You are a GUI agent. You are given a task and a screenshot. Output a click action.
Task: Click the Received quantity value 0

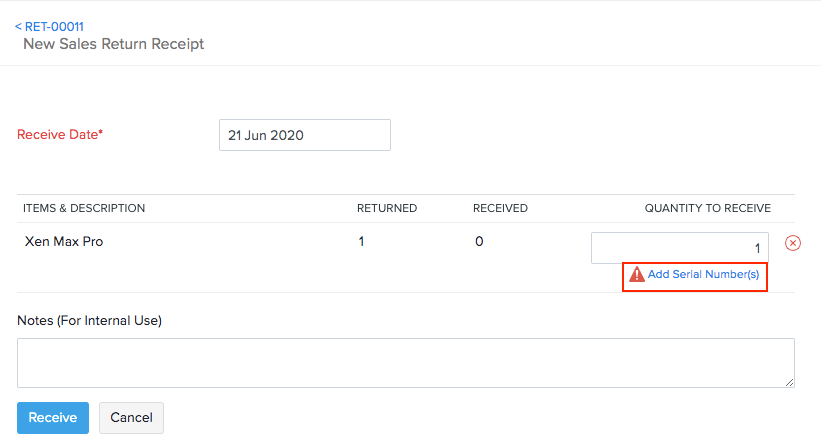479,242
